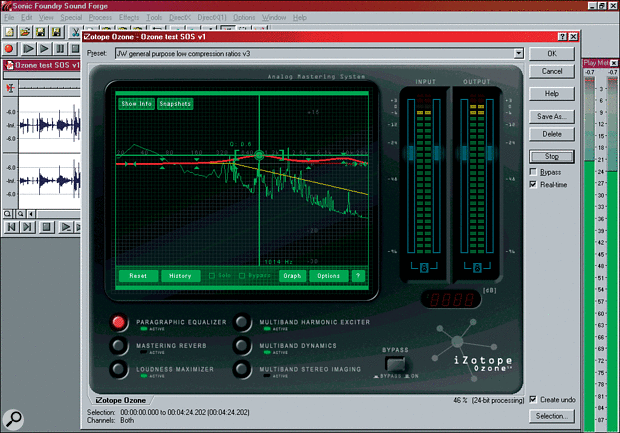Toggle Paragraphic Equalizer Active indicator
This screenshot has height=433, width=620.
(x=144, y=329)
